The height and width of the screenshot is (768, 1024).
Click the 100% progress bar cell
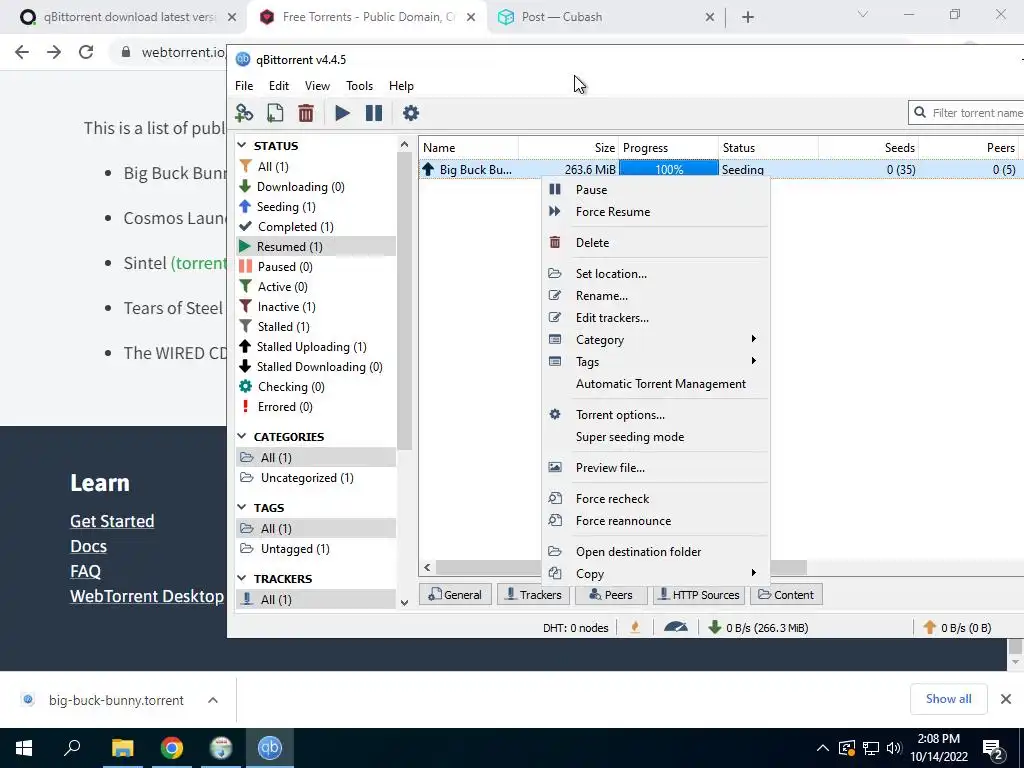[669, 169]
